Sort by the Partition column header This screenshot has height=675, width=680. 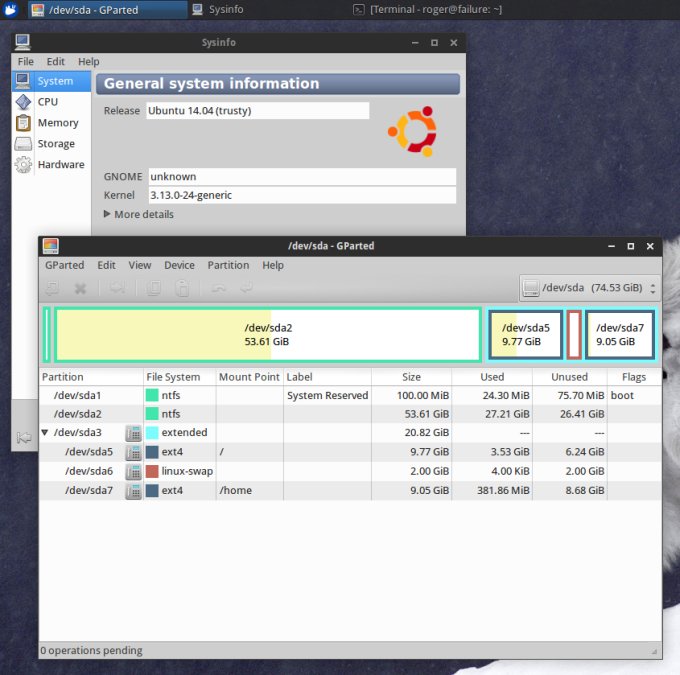point(91,377)
